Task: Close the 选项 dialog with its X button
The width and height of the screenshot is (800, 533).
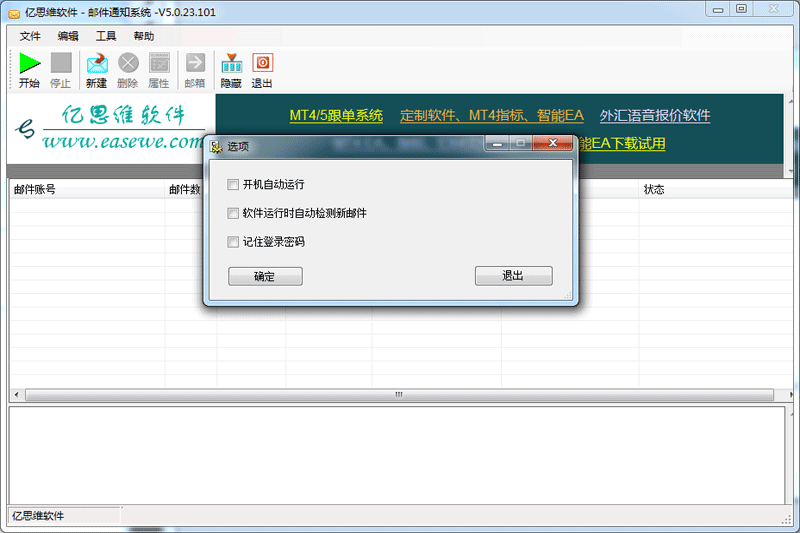Action: 553,143
